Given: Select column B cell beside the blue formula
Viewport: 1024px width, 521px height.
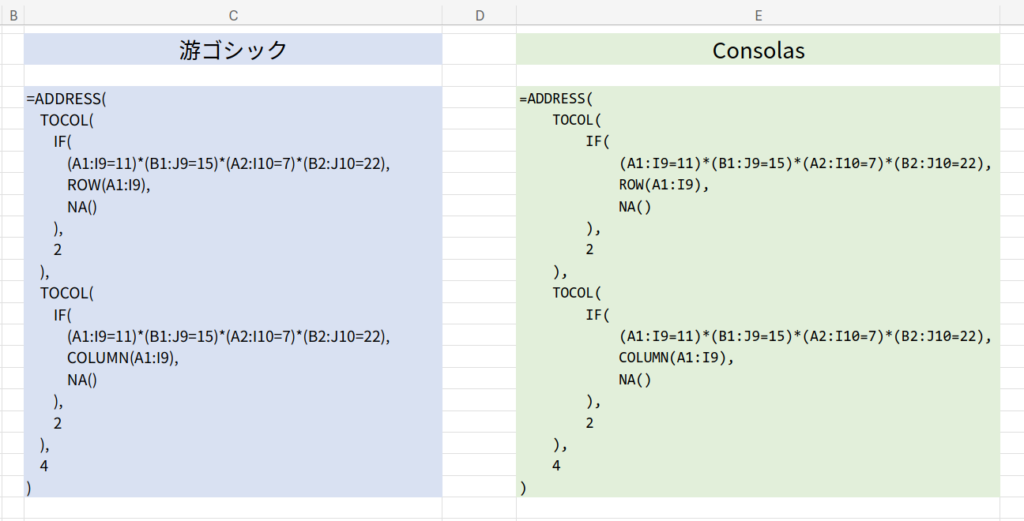Looking at the screenshot, I should 12,291.
